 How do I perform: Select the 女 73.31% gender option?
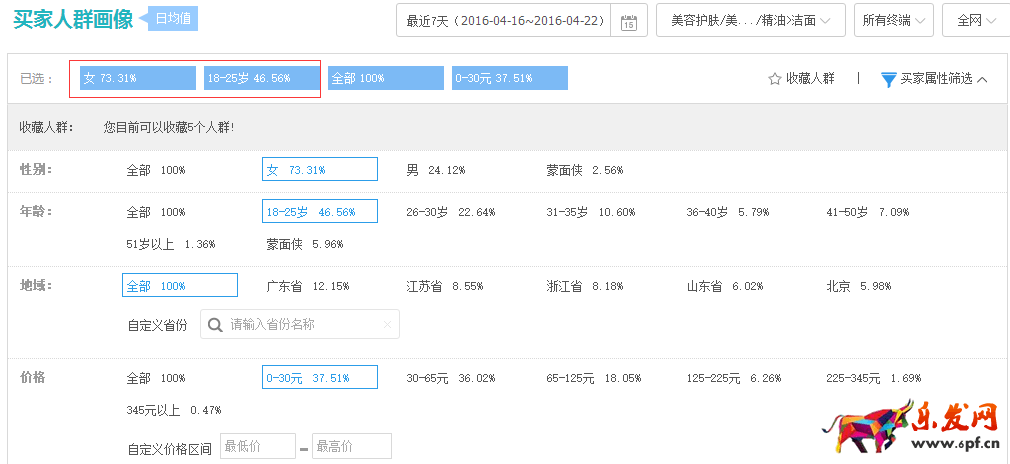[319, 170]
